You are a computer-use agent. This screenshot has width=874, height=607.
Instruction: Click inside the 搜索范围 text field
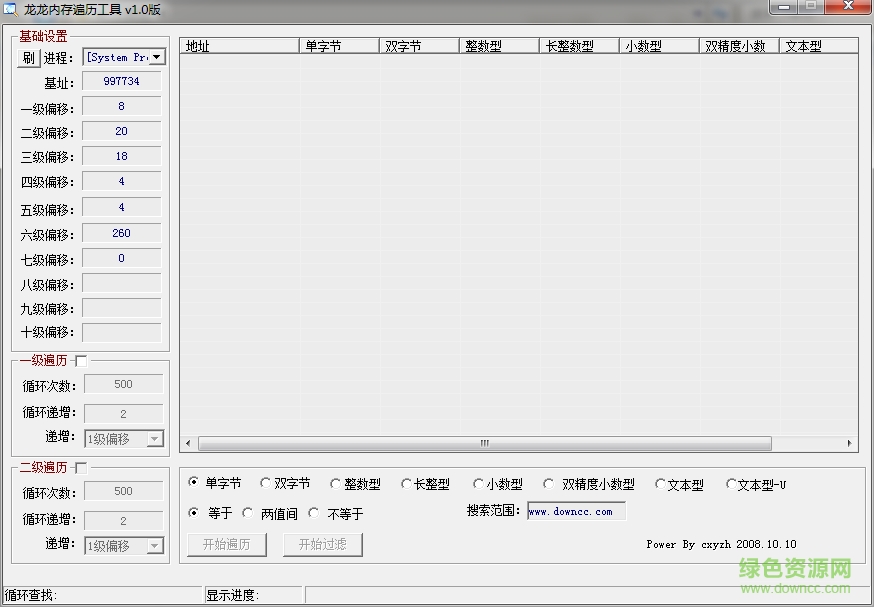575,510
